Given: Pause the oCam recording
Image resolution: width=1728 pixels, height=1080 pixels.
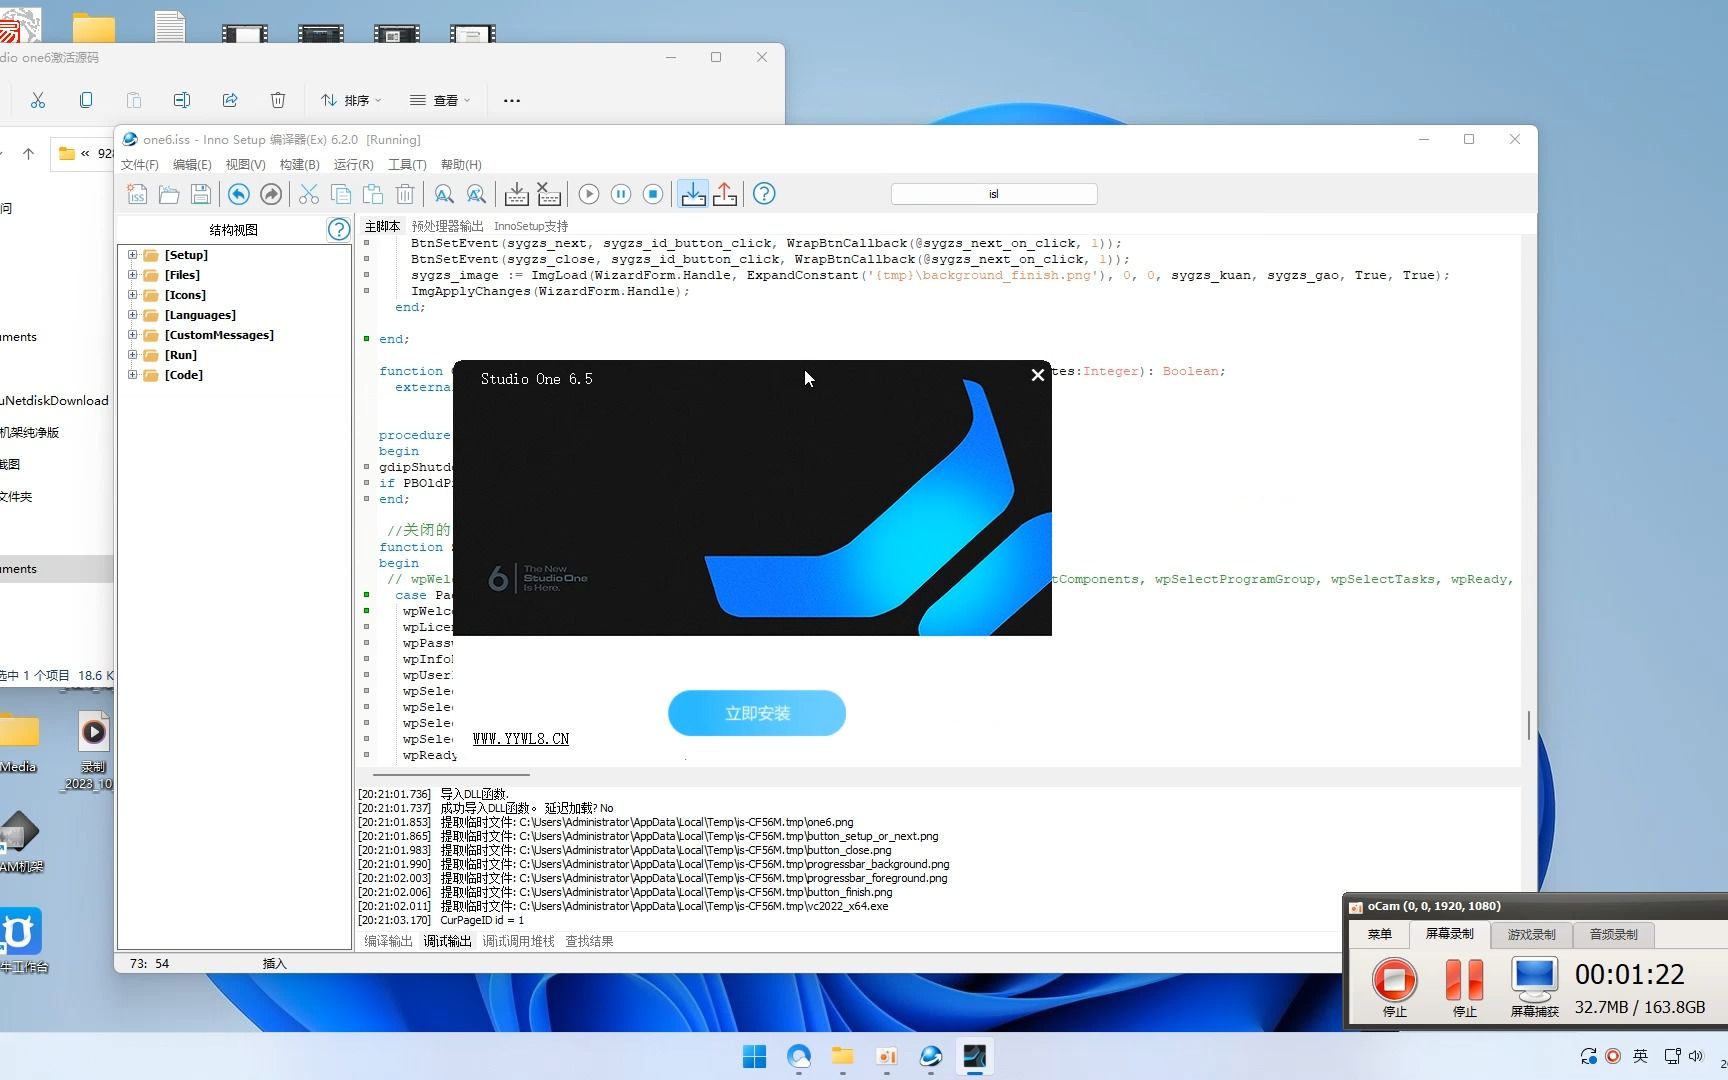Looking at the screenshot, I should point(1465,986).
